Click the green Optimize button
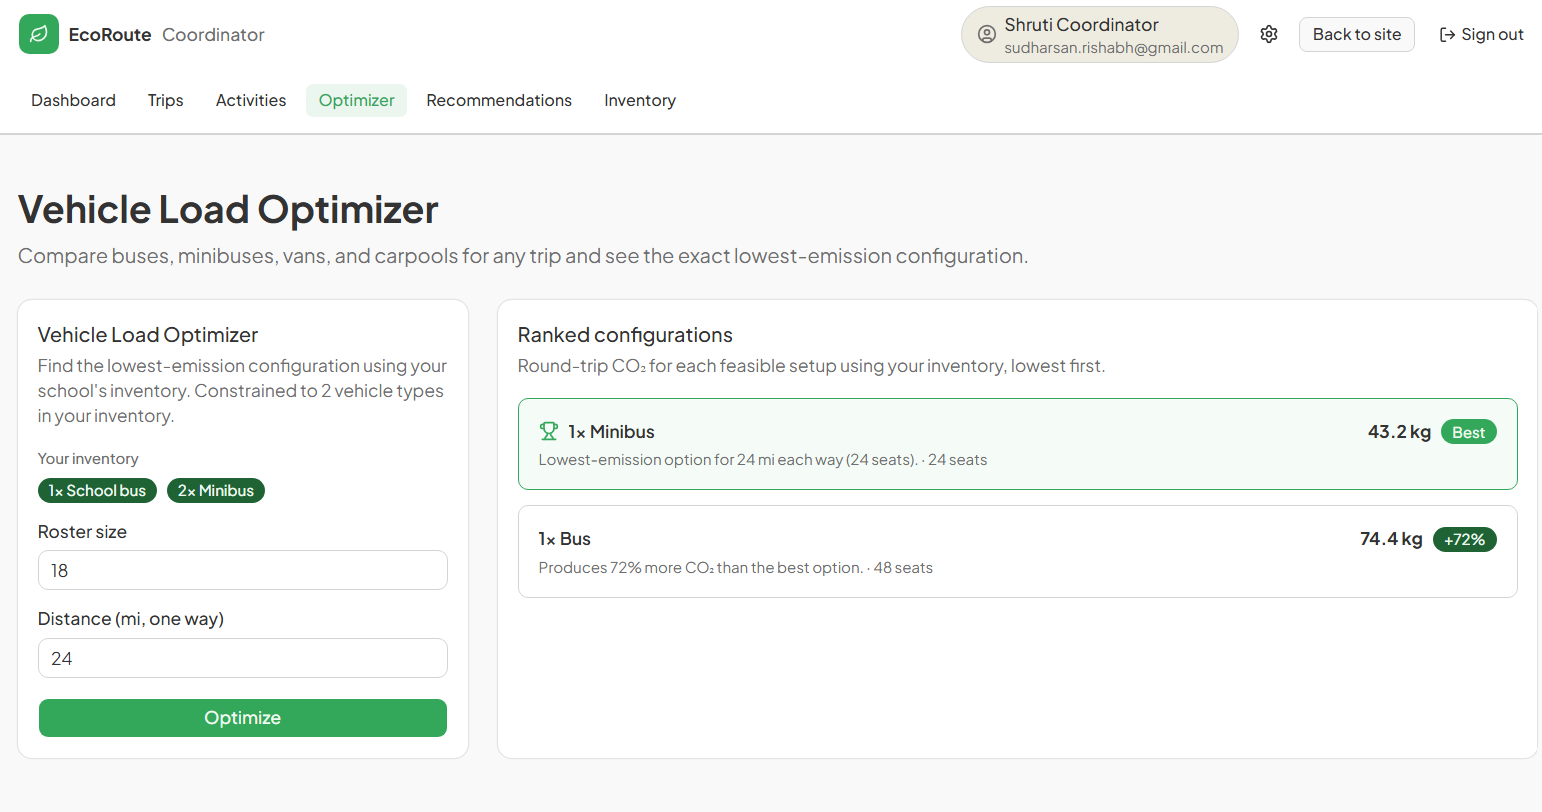 [243, 718]
